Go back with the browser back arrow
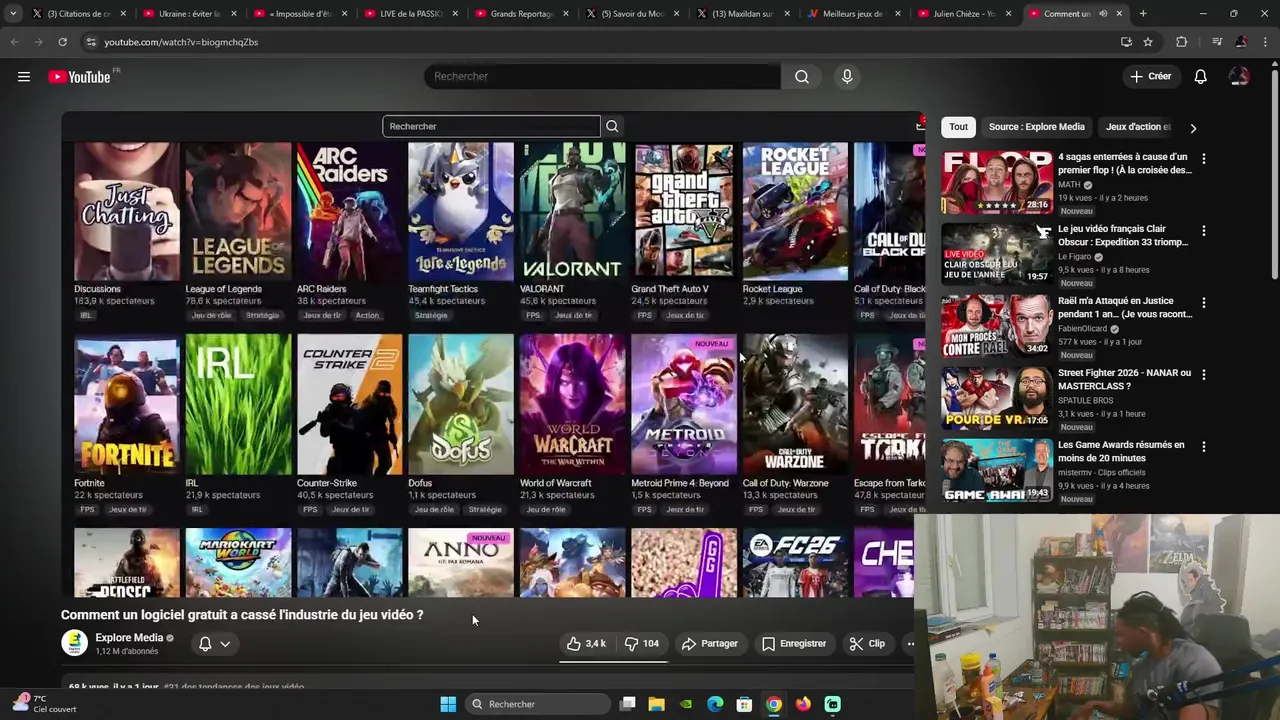Screen dimensions: 1280x720 pos(14,42)
